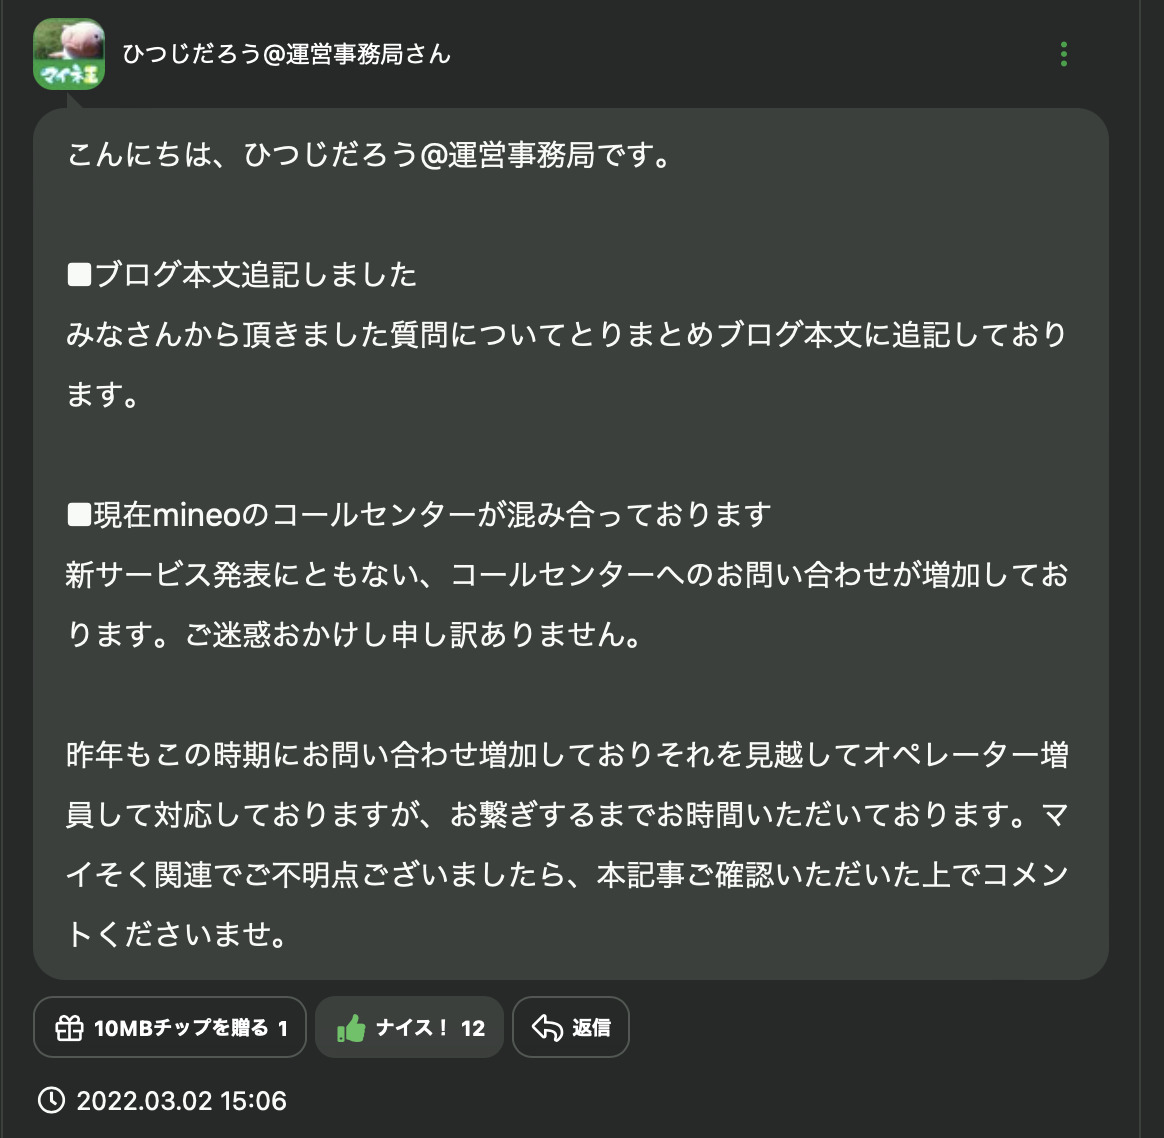Click the heading about mineoのコールセンター
Screen dimensions: 1164x1138
tap(419, 515)
